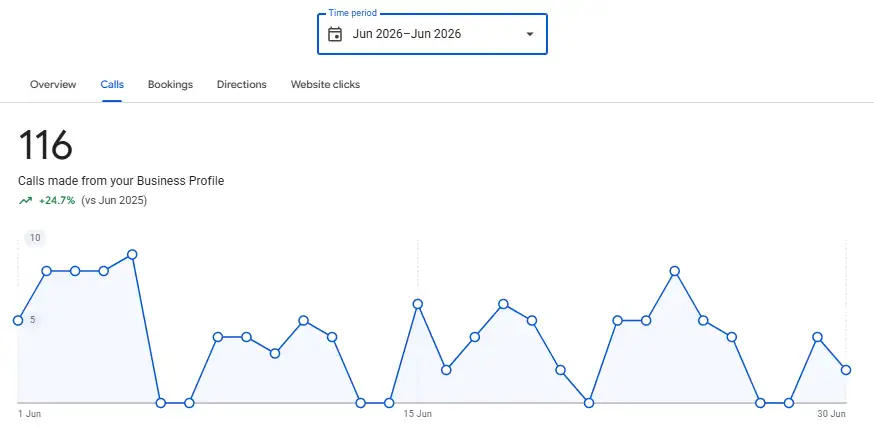Click the green upward trend icon
This screenshot has width=874, height=428.
tap(26, 201)
